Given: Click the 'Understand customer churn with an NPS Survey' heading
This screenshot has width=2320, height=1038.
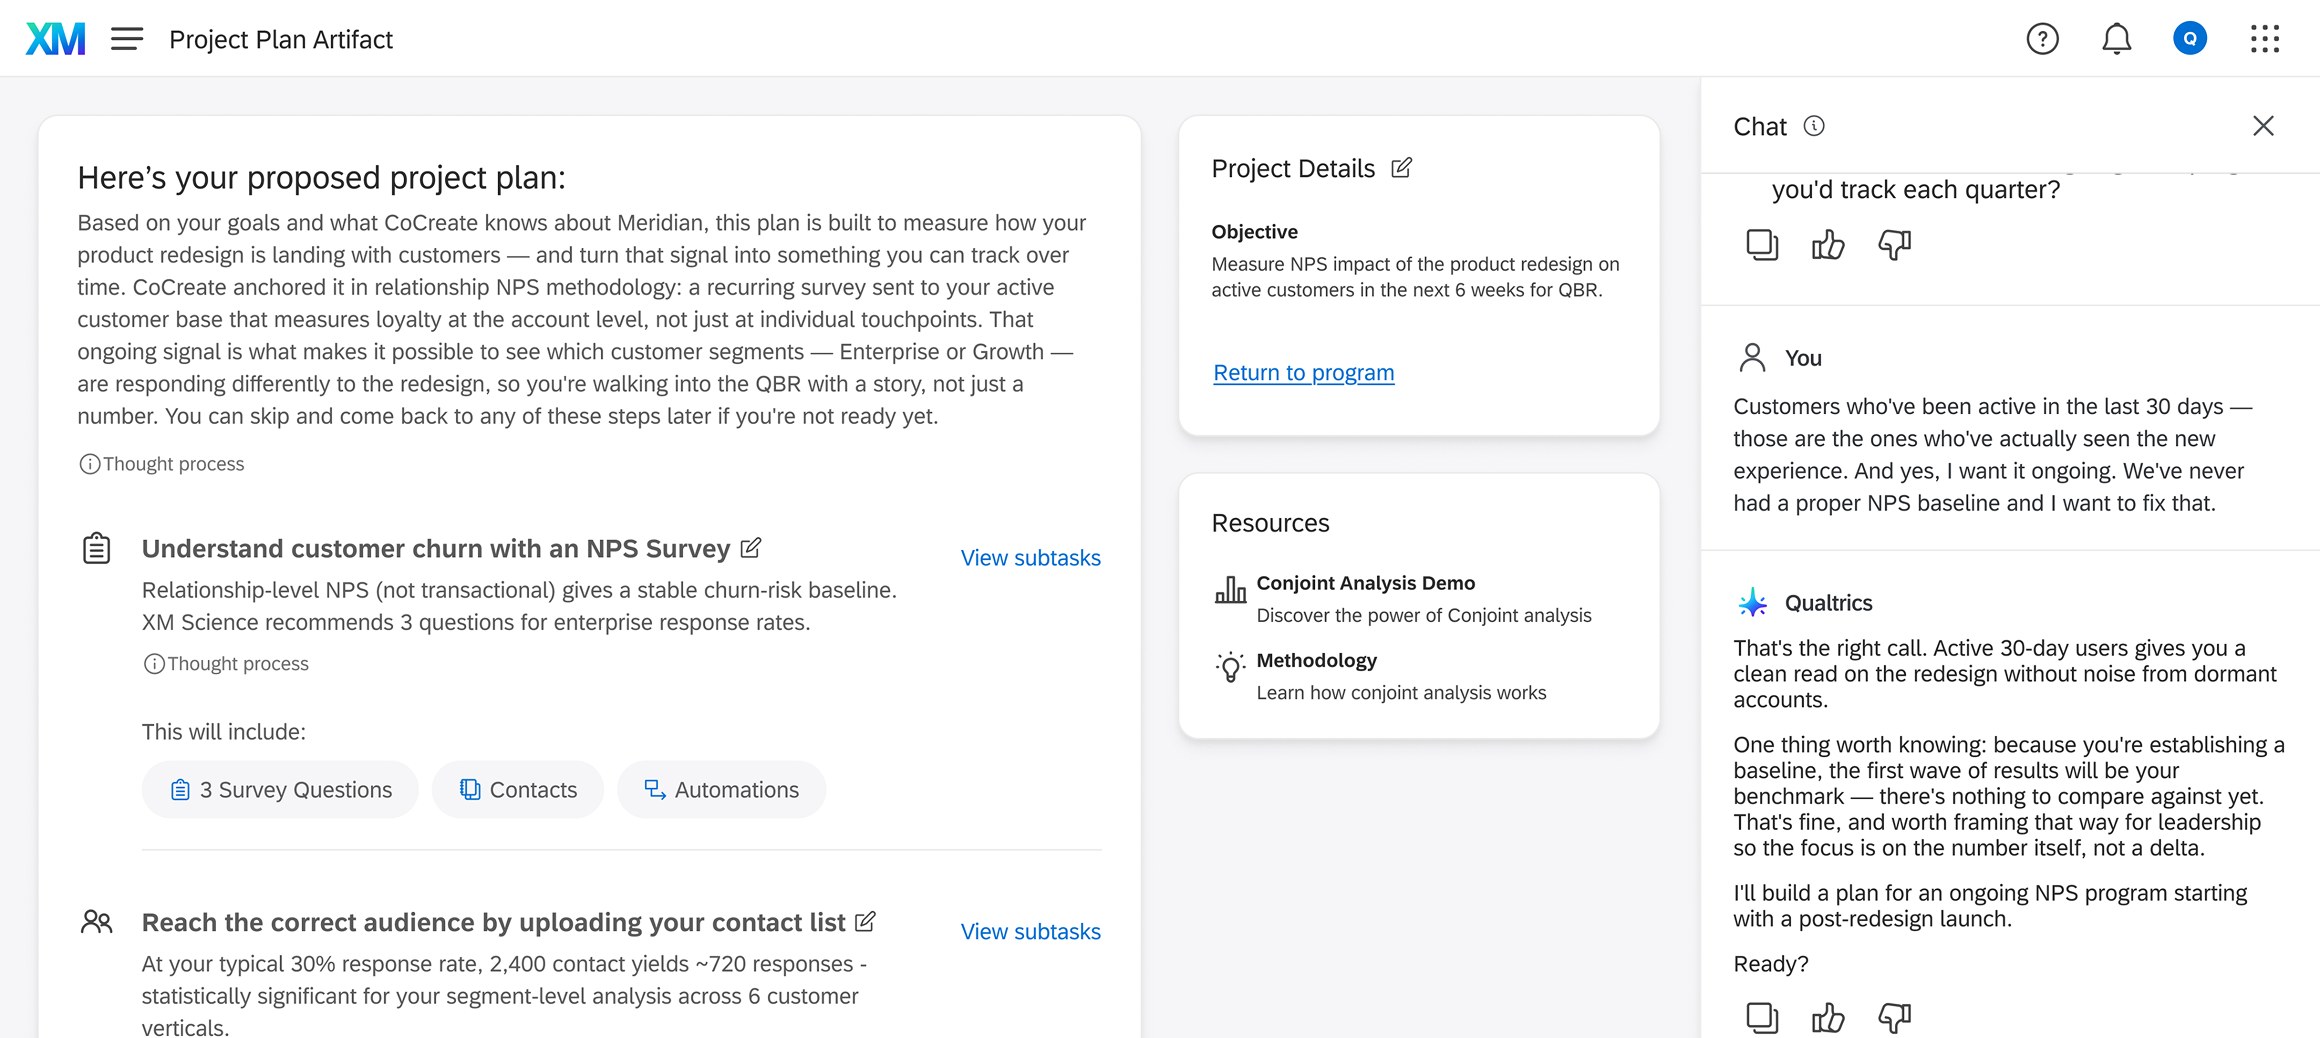Looking at the screenshot, I should click(x=436, y=549).
